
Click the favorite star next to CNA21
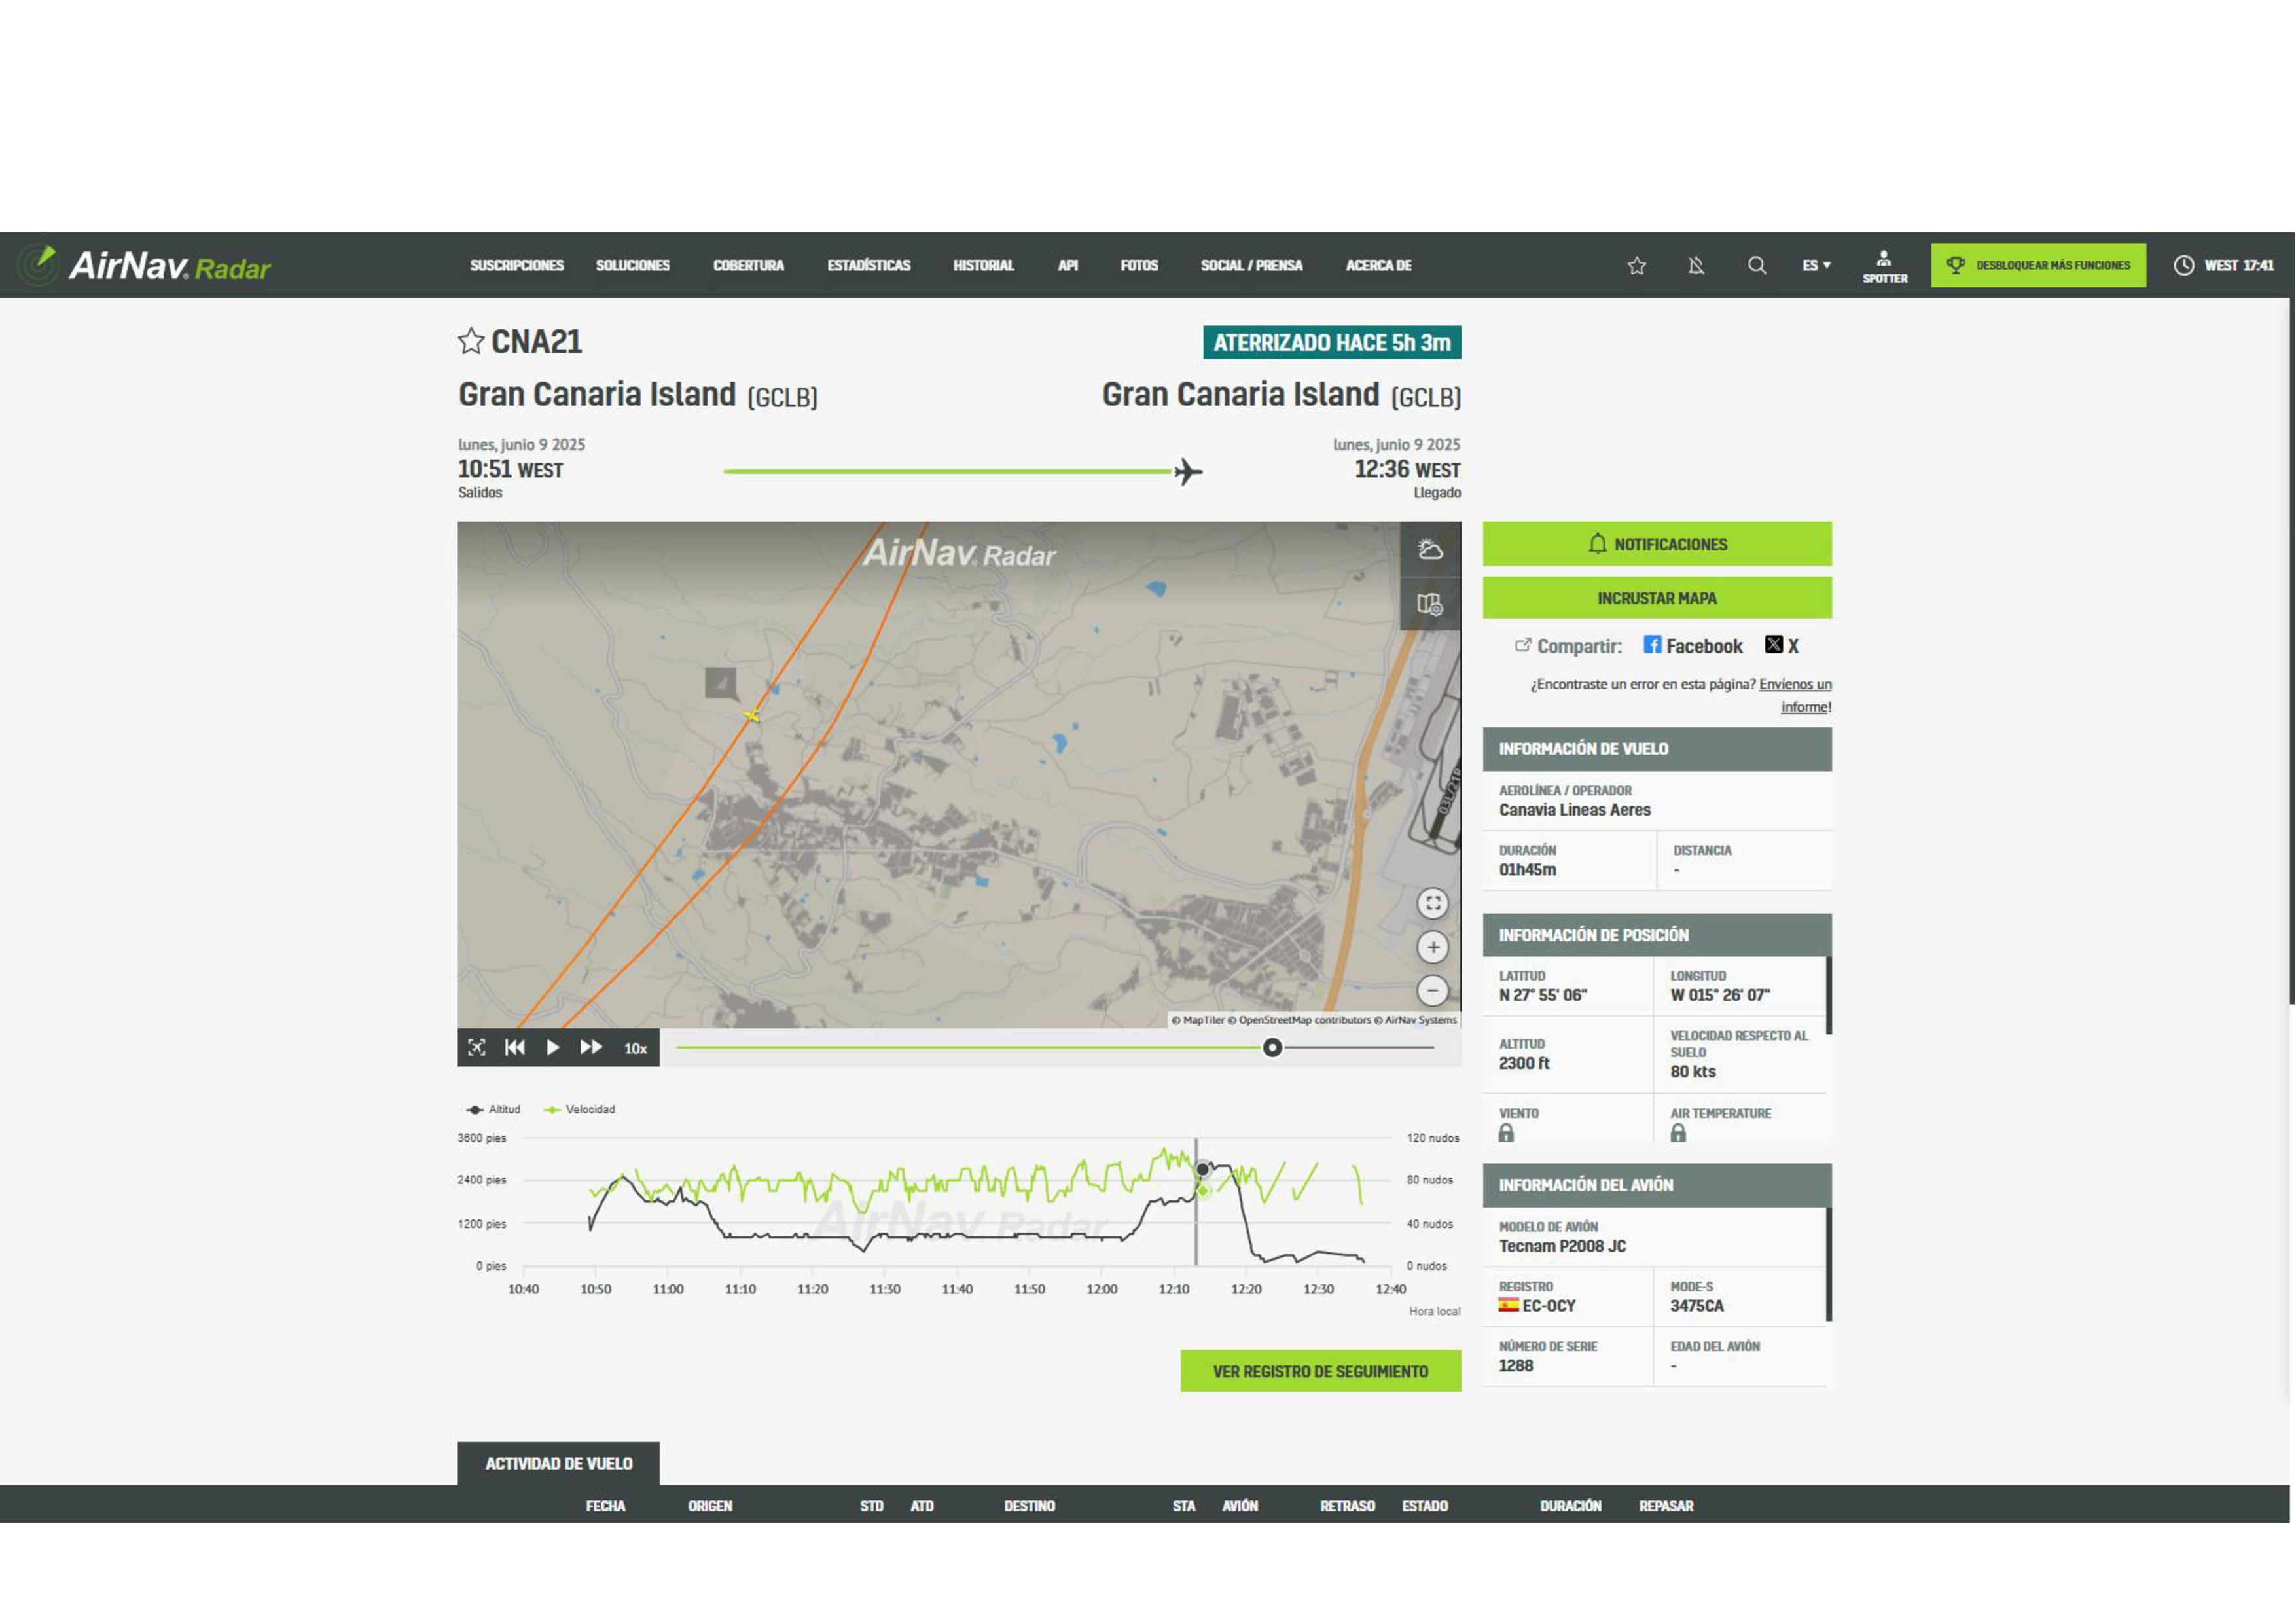point(470,341)
